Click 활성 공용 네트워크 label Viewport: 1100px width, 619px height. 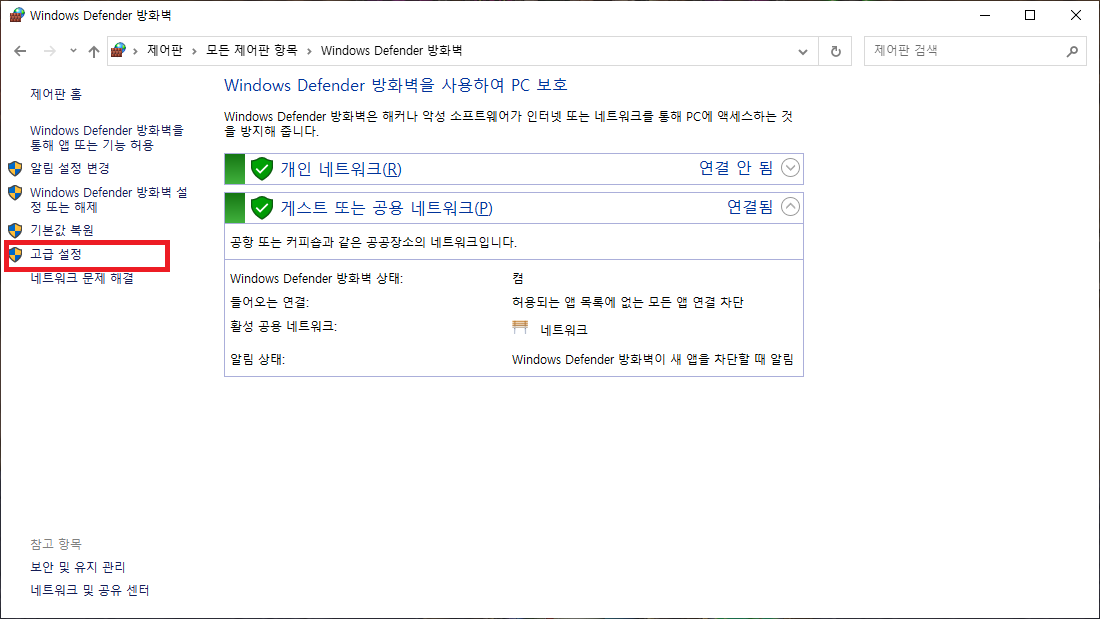point(283,326)
